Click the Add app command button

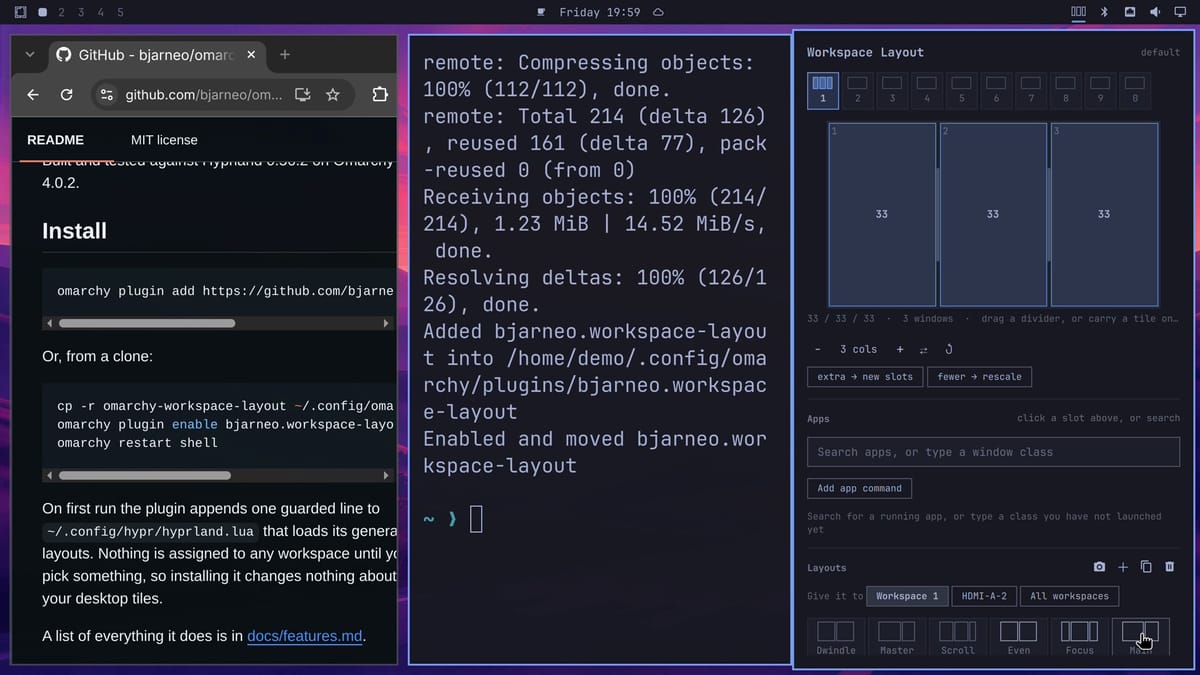tap(859, 488)
